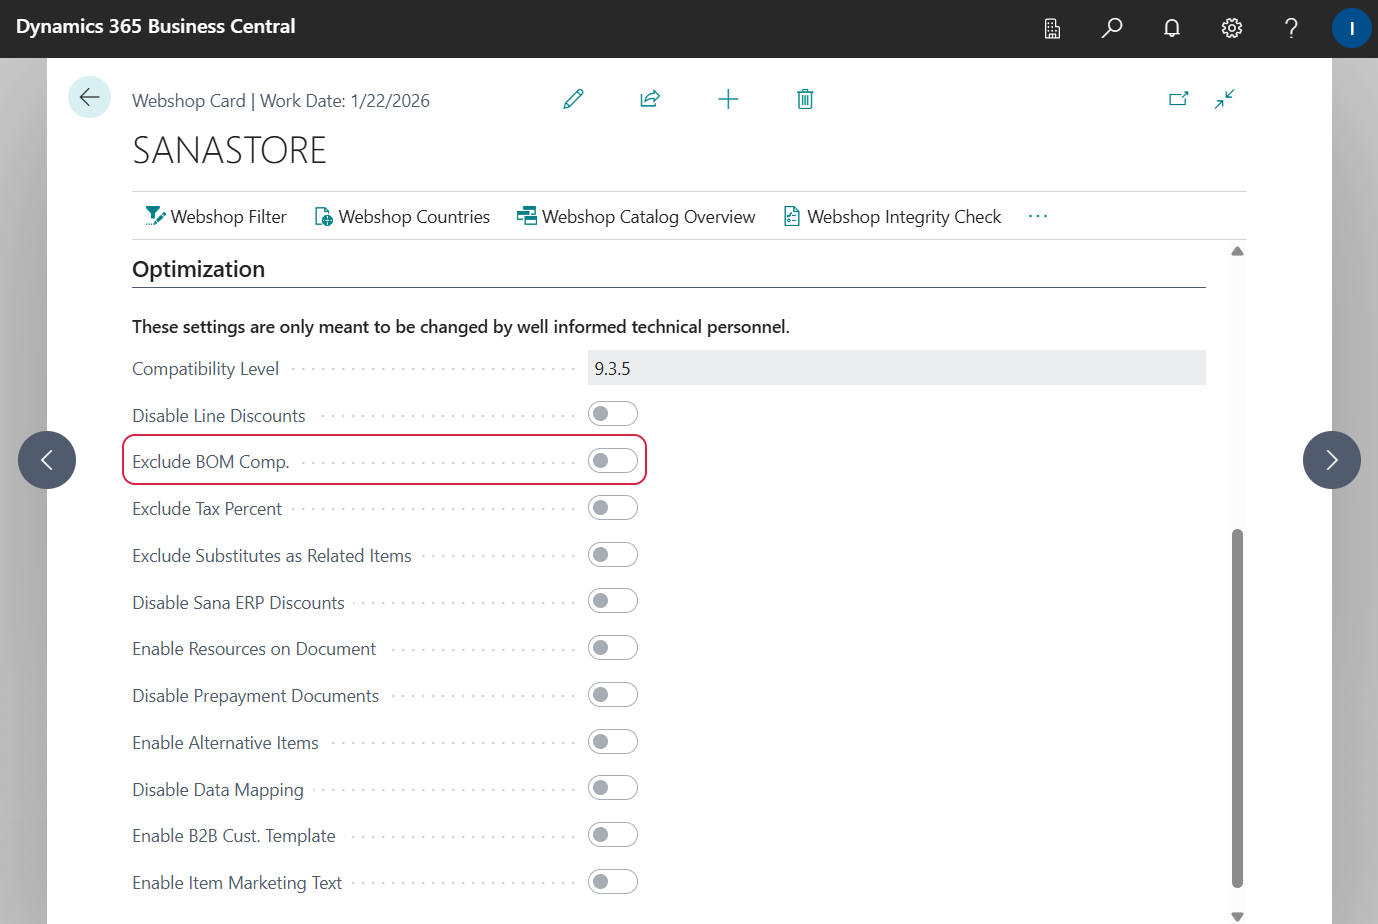This screenshot has width=1378, height=924.
Task: Click the SANASTORE page title
Action: 229,151
